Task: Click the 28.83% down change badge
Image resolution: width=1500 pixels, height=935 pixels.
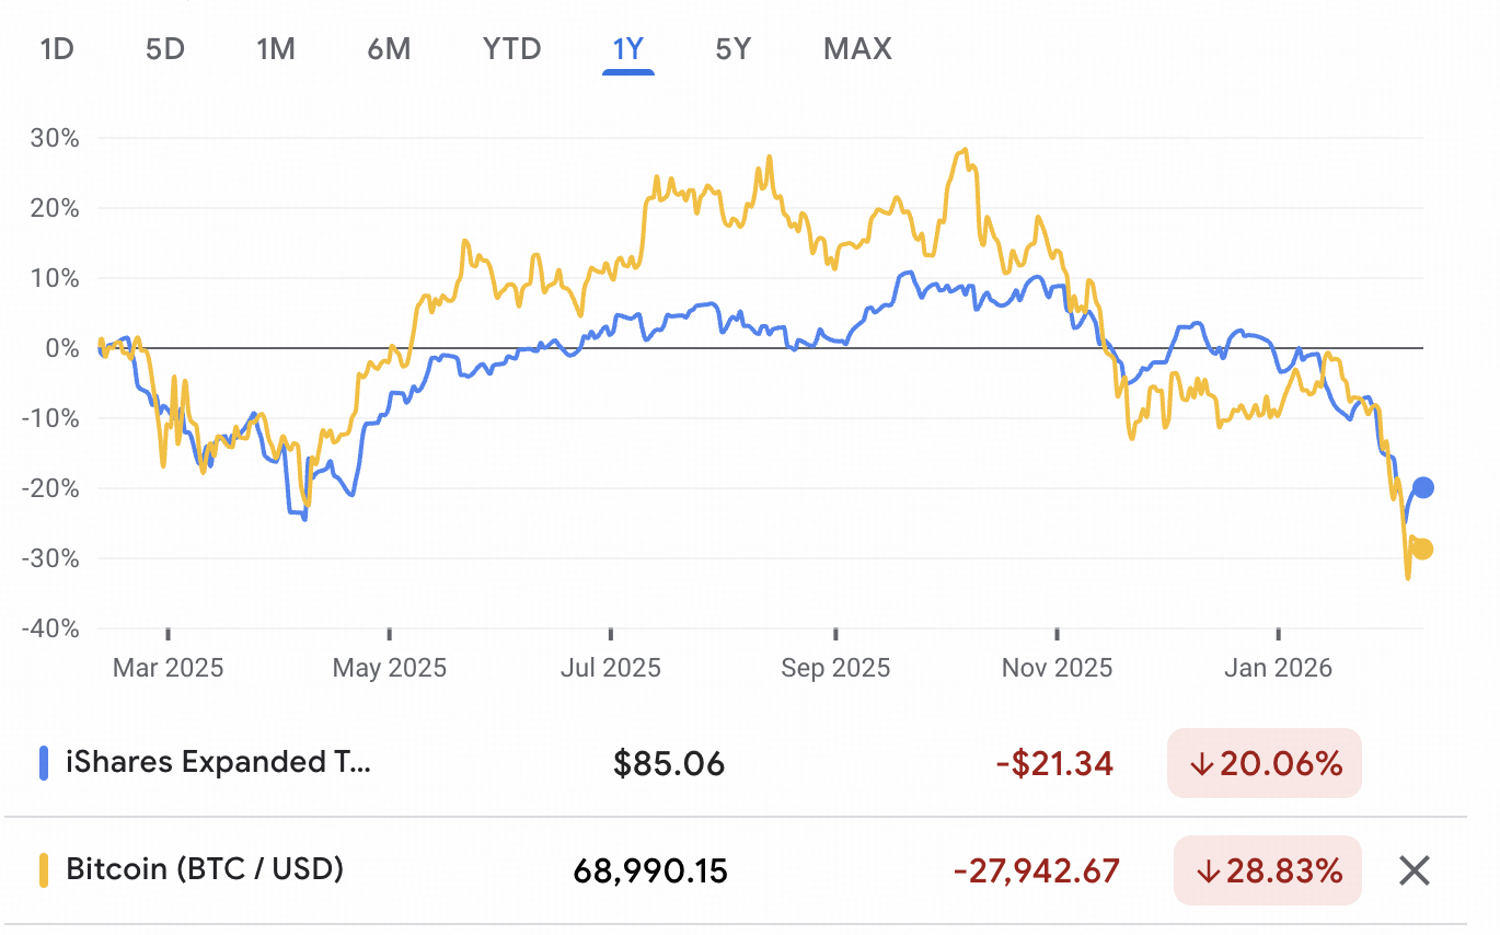Action: click(1268, 871)
